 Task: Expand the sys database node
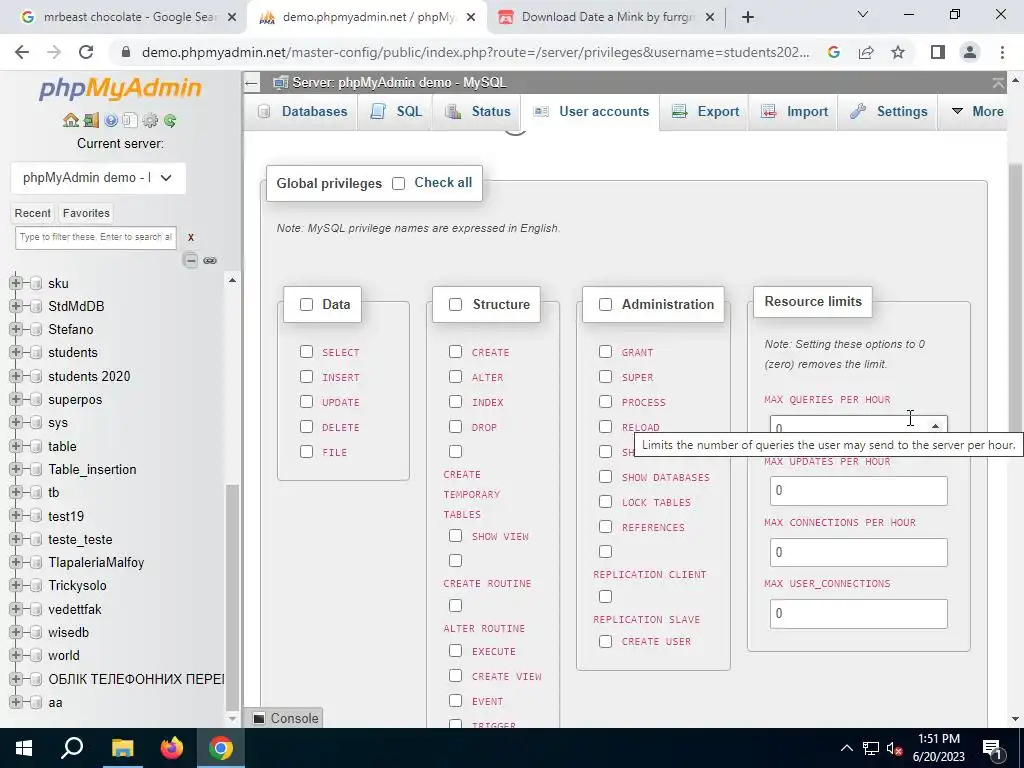16,423
